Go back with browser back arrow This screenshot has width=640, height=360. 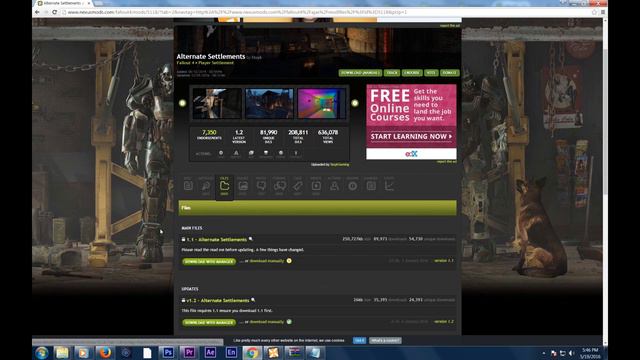(x=37, y=12)
